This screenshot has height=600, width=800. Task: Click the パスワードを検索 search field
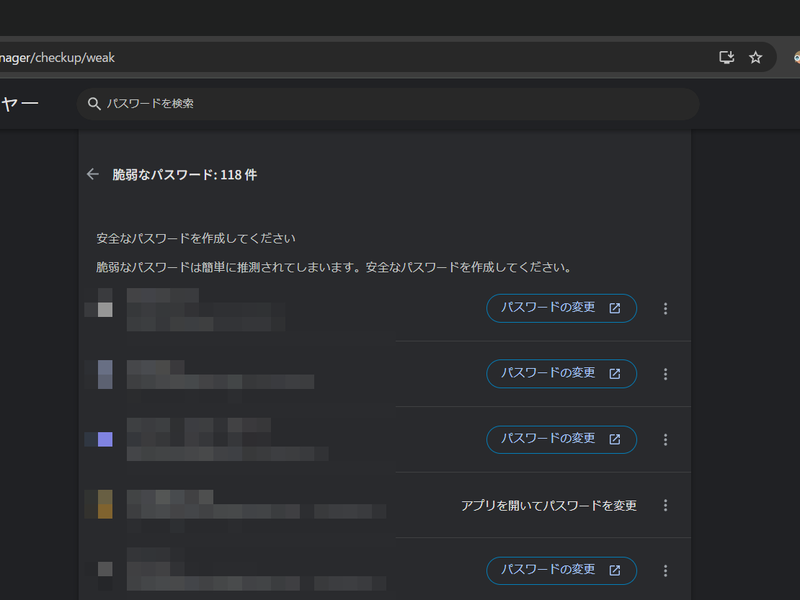coord(300,103)
